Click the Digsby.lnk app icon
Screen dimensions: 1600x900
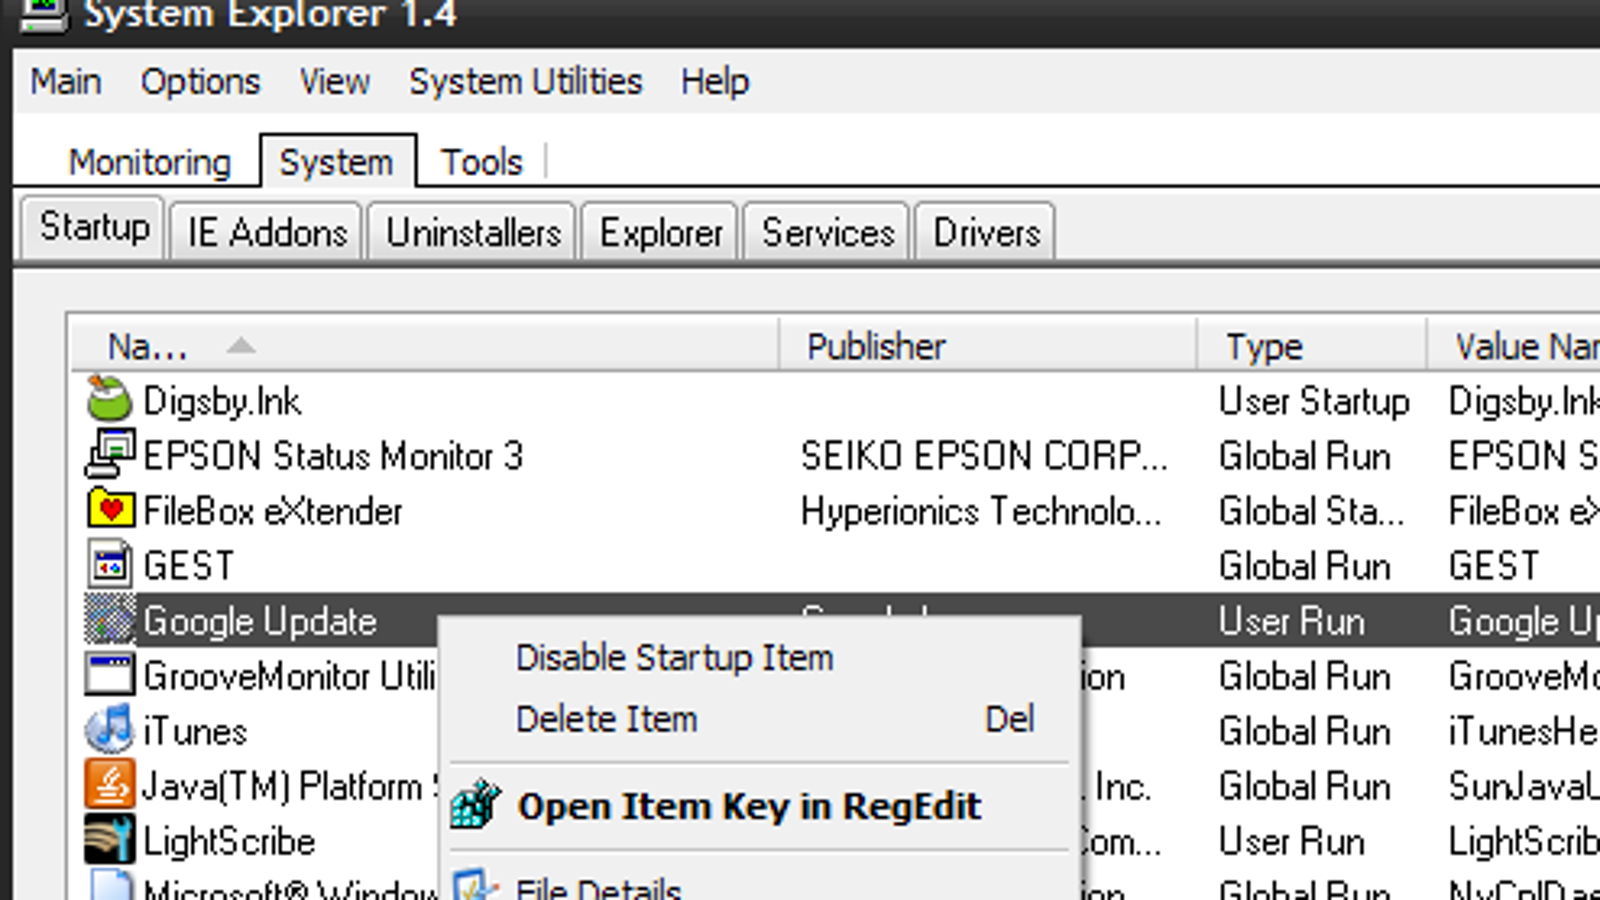(x=109, y=399)
